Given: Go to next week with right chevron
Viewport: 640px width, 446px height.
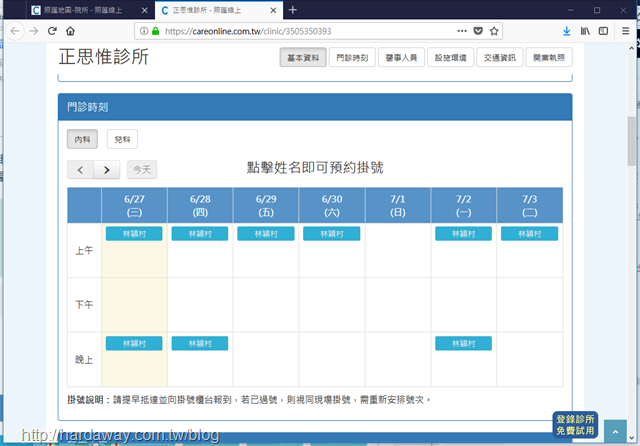Looking at the screenshot, I should 107,170.
